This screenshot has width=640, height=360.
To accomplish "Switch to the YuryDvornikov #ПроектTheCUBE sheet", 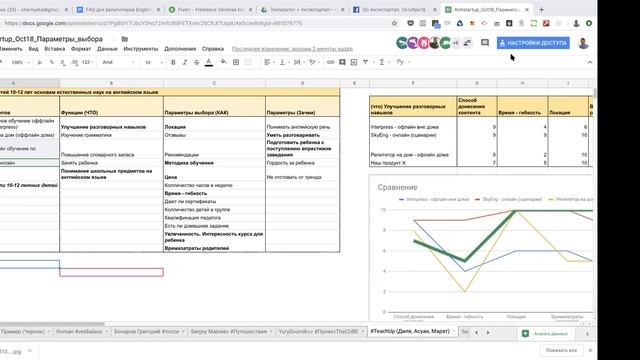I will [x=318, y=331].
